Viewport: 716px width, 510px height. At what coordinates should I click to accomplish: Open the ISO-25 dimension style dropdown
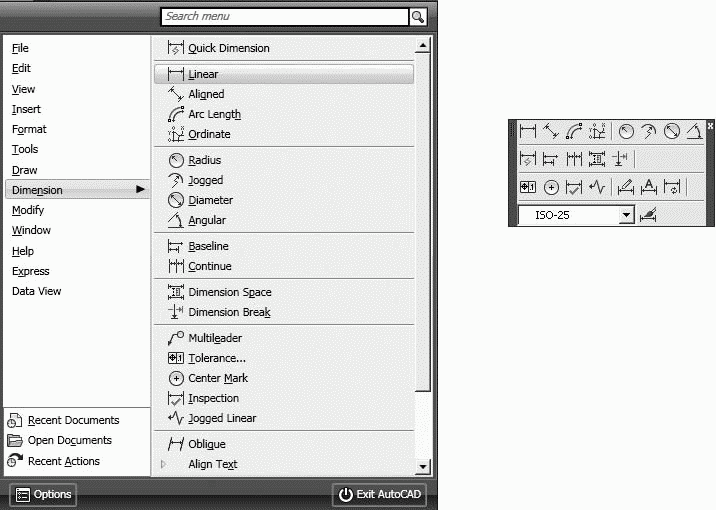(x=626, y=214)
